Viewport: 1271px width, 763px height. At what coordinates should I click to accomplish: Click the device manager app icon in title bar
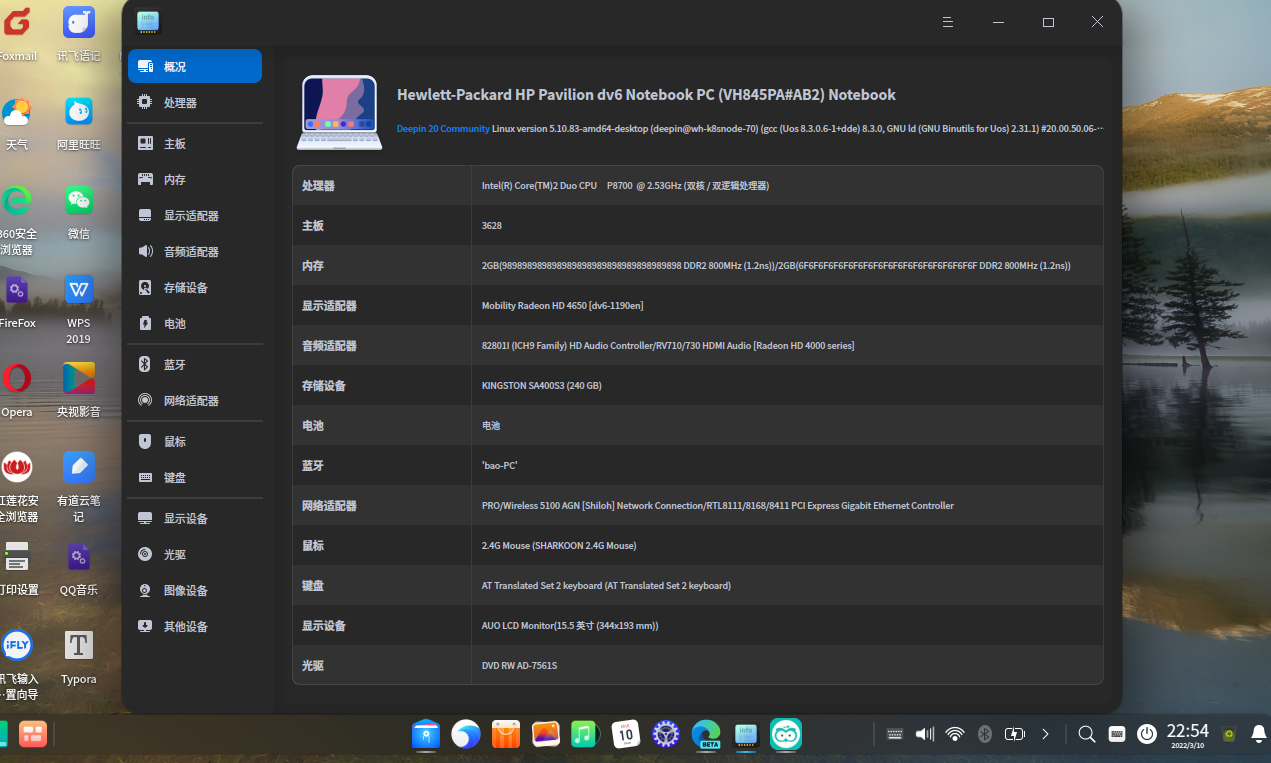[x=148, y=21]
